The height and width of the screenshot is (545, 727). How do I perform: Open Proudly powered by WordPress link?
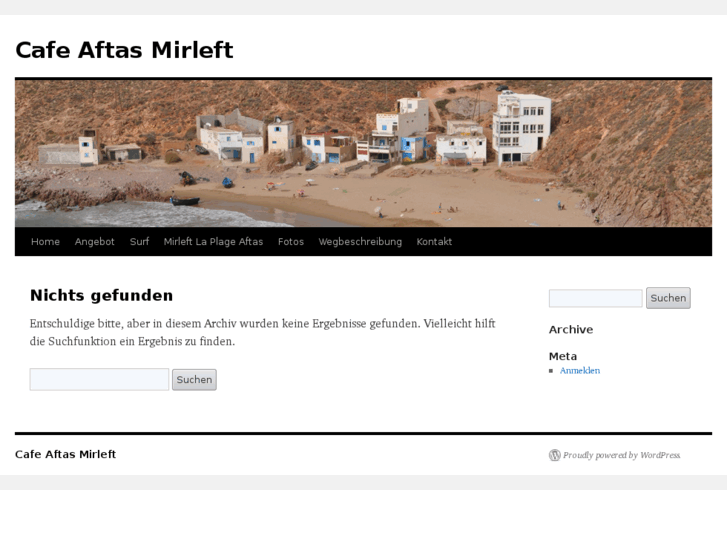[x=621, y=455]
